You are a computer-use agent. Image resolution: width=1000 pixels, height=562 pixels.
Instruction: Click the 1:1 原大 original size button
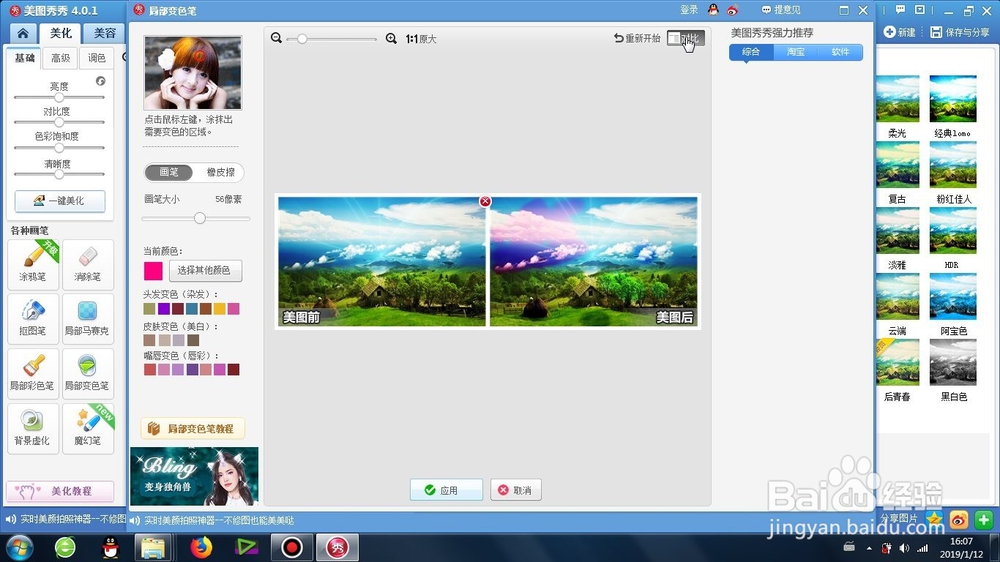421,39
